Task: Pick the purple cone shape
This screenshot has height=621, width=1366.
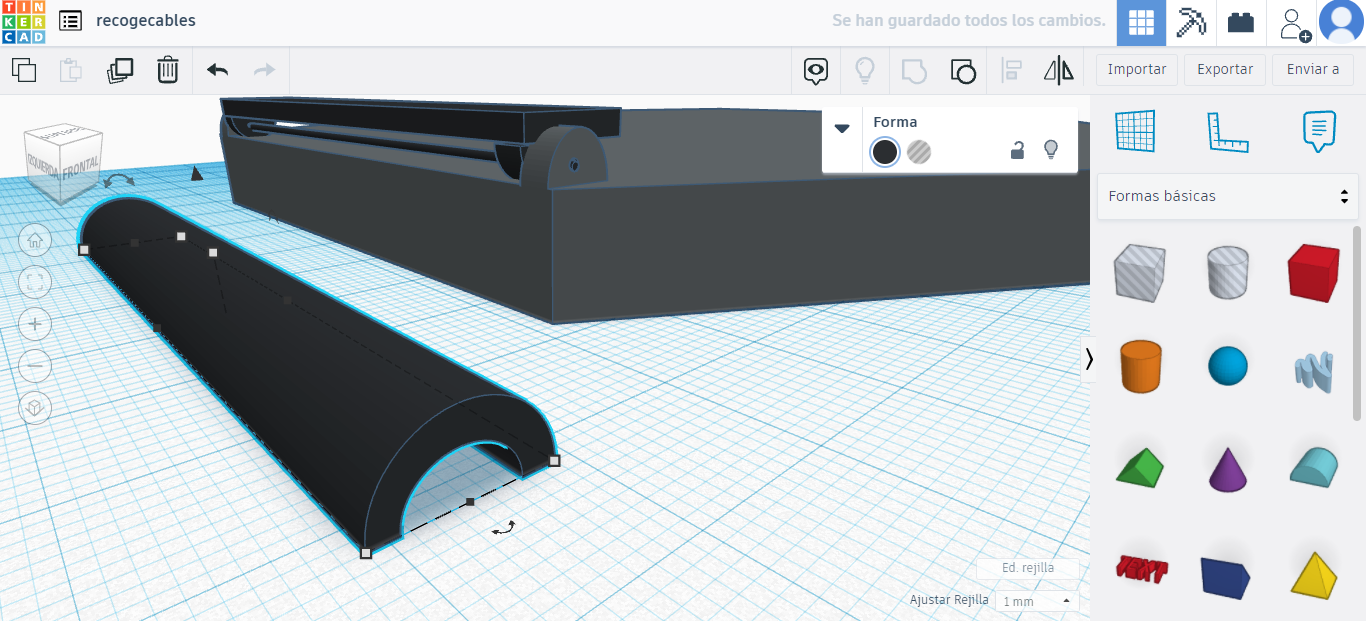Action: [1227, 468]
